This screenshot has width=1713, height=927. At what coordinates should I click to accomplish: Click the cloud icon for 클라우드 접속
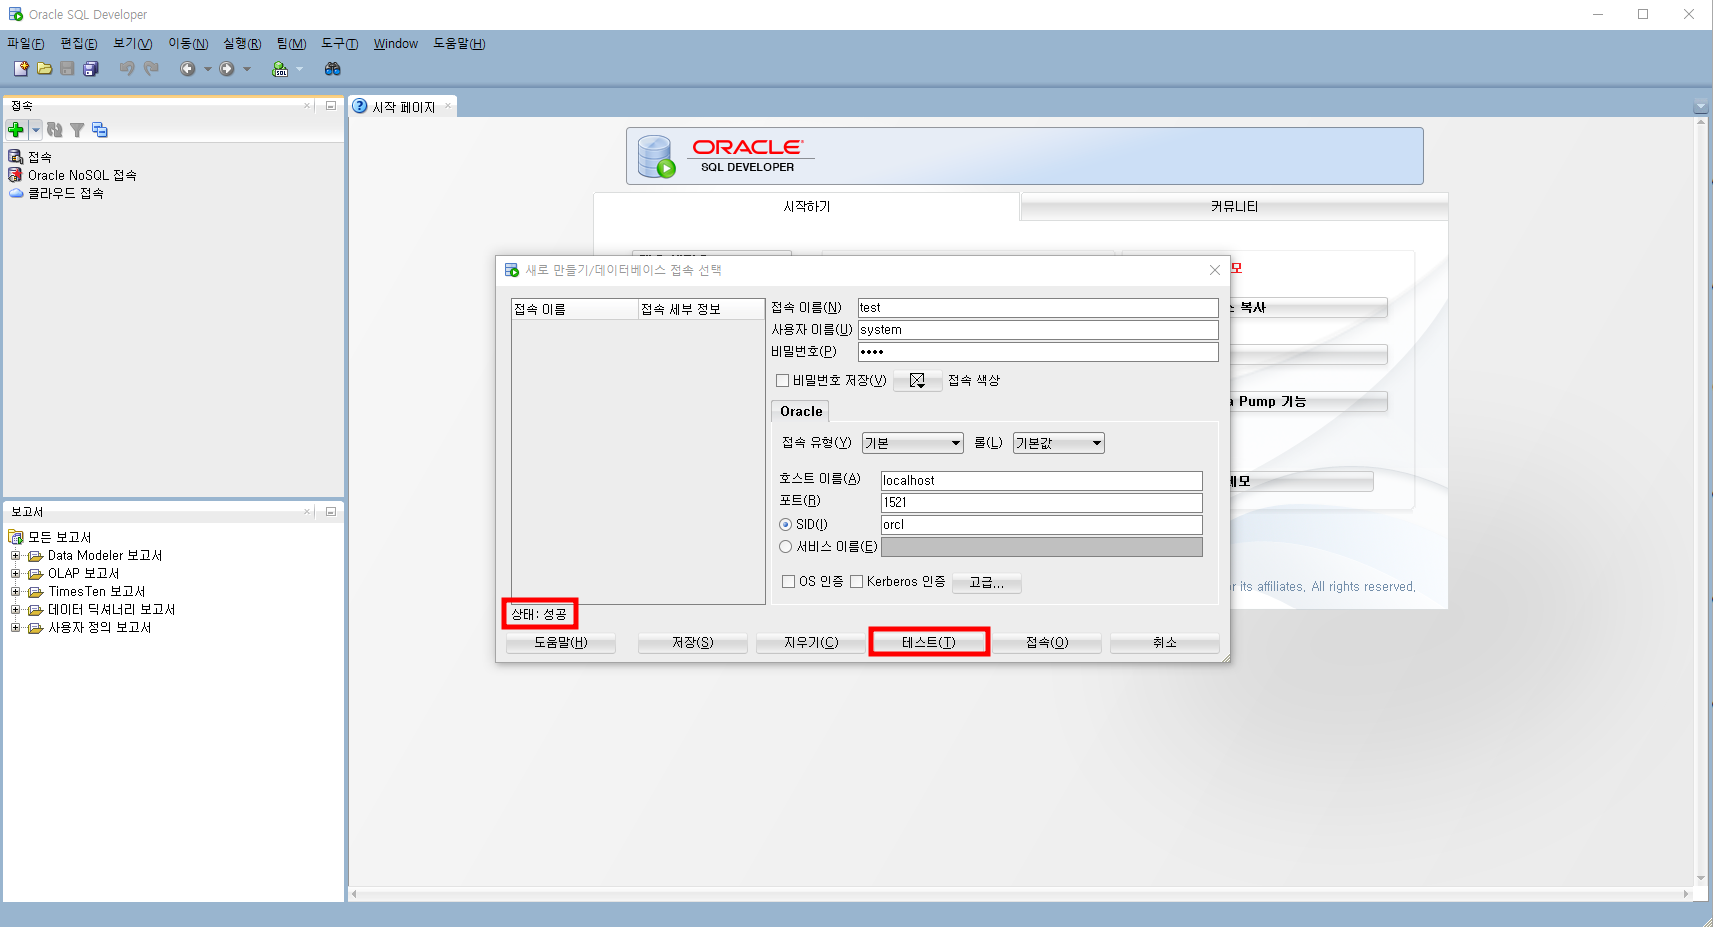click(x=16, y=193)
